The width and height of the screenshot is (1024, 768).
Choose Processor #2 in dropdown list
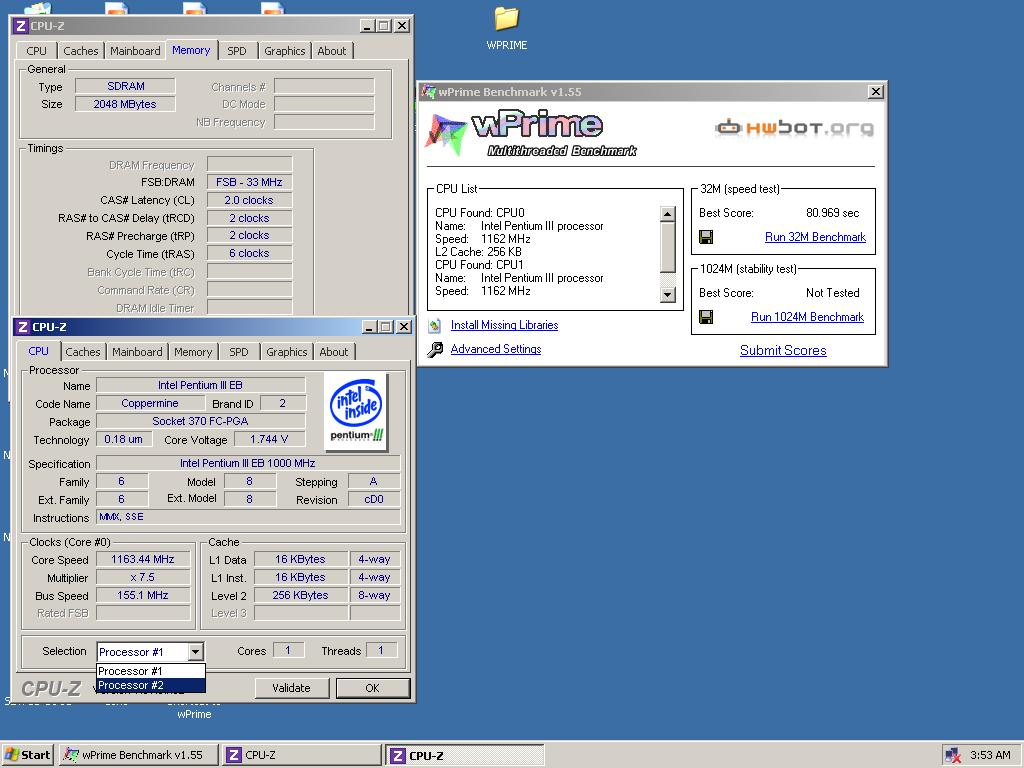pyautogui.click(x=151, y=685)
